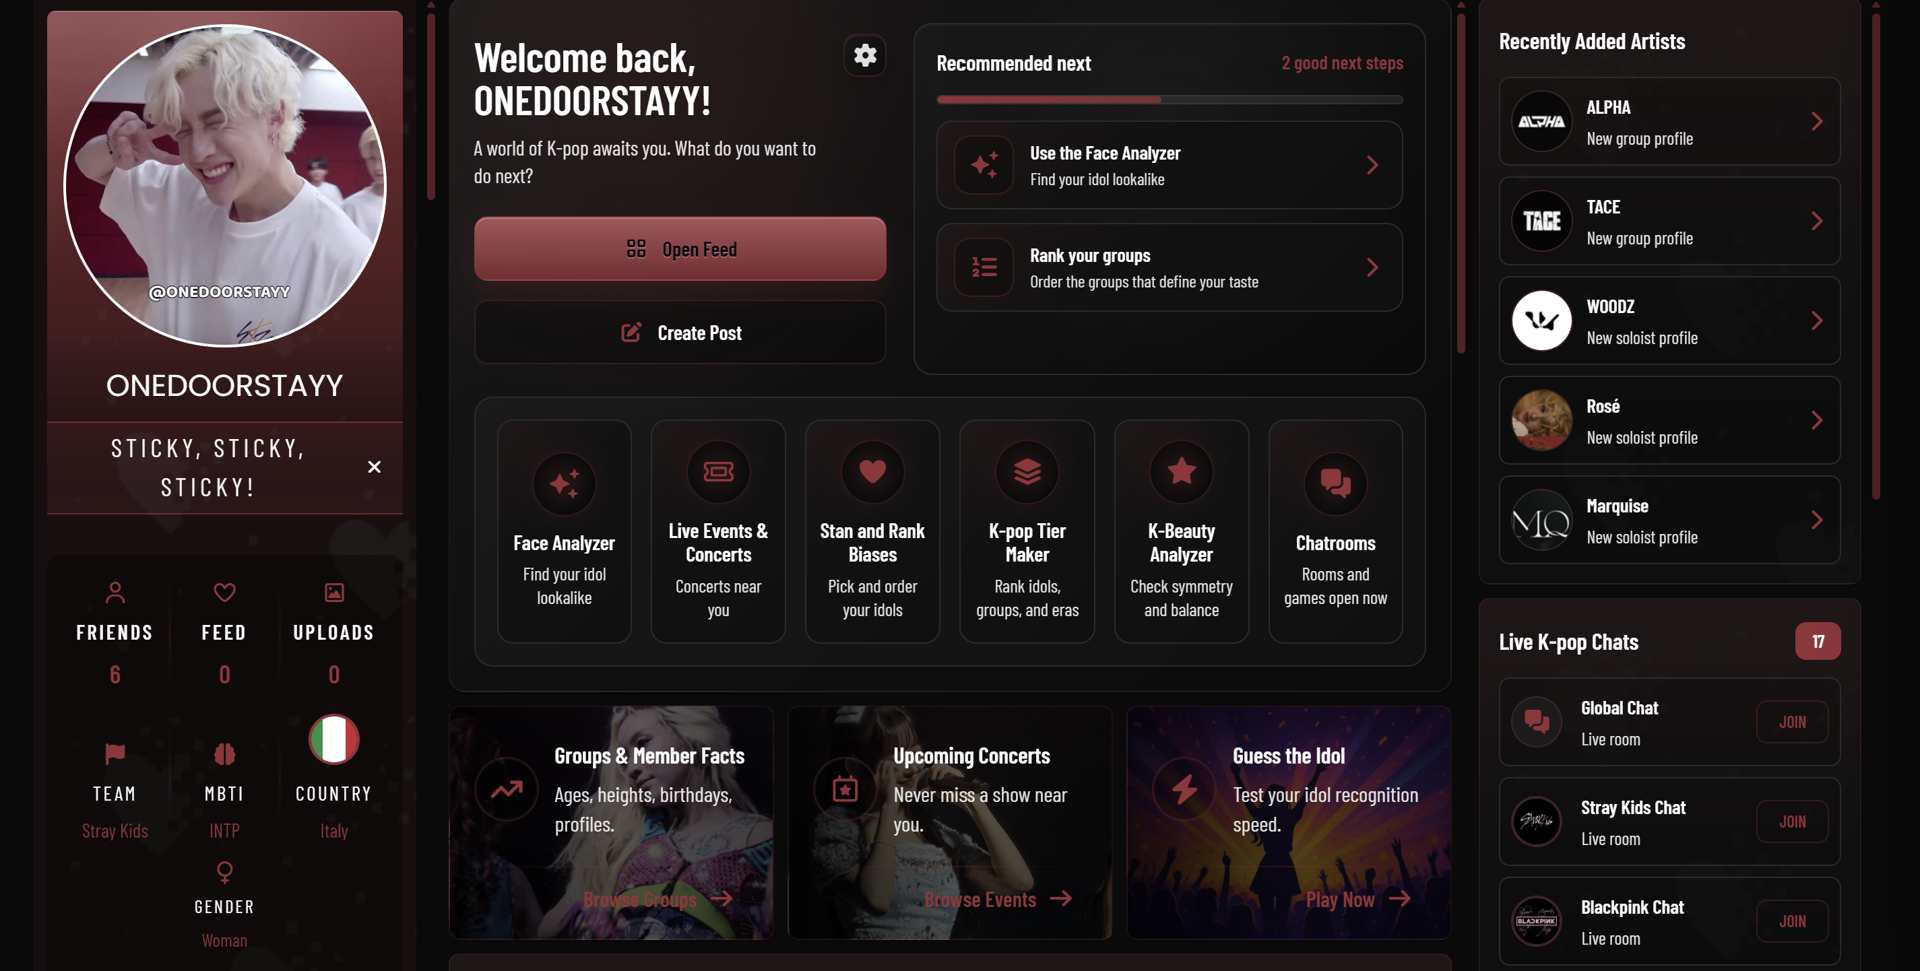Dismiss the Sticky status message
The width and height of the screenshot is (1920, 971).
click(374, 467)
